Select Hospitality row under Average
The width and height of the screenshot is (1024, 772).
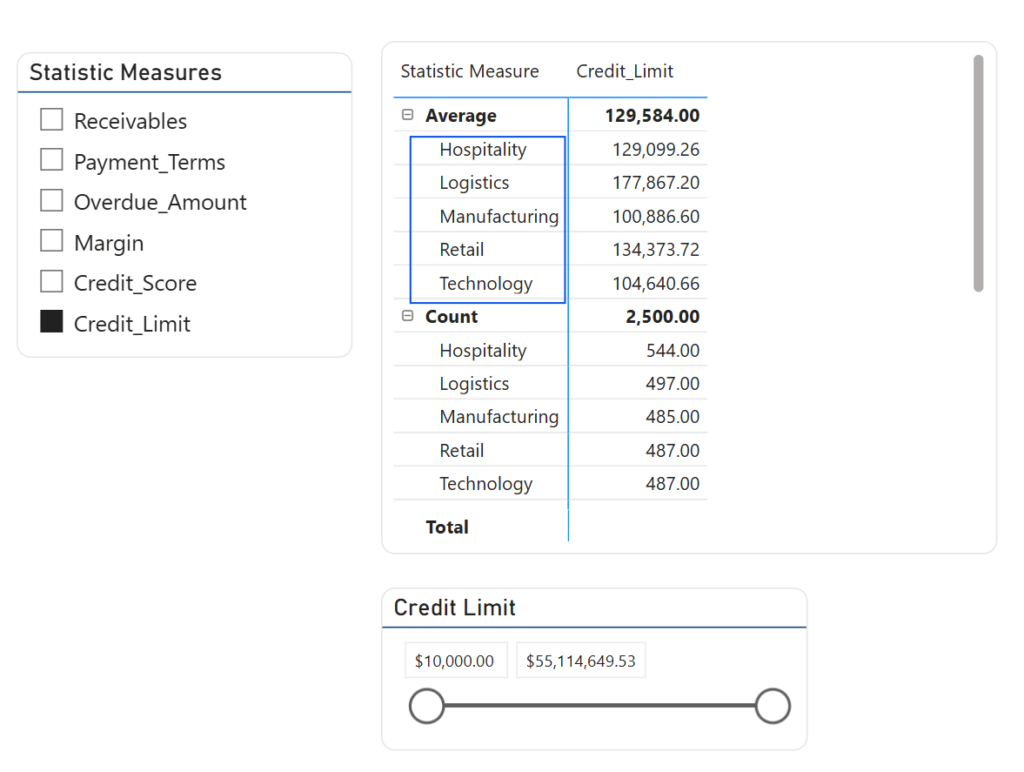483,150
